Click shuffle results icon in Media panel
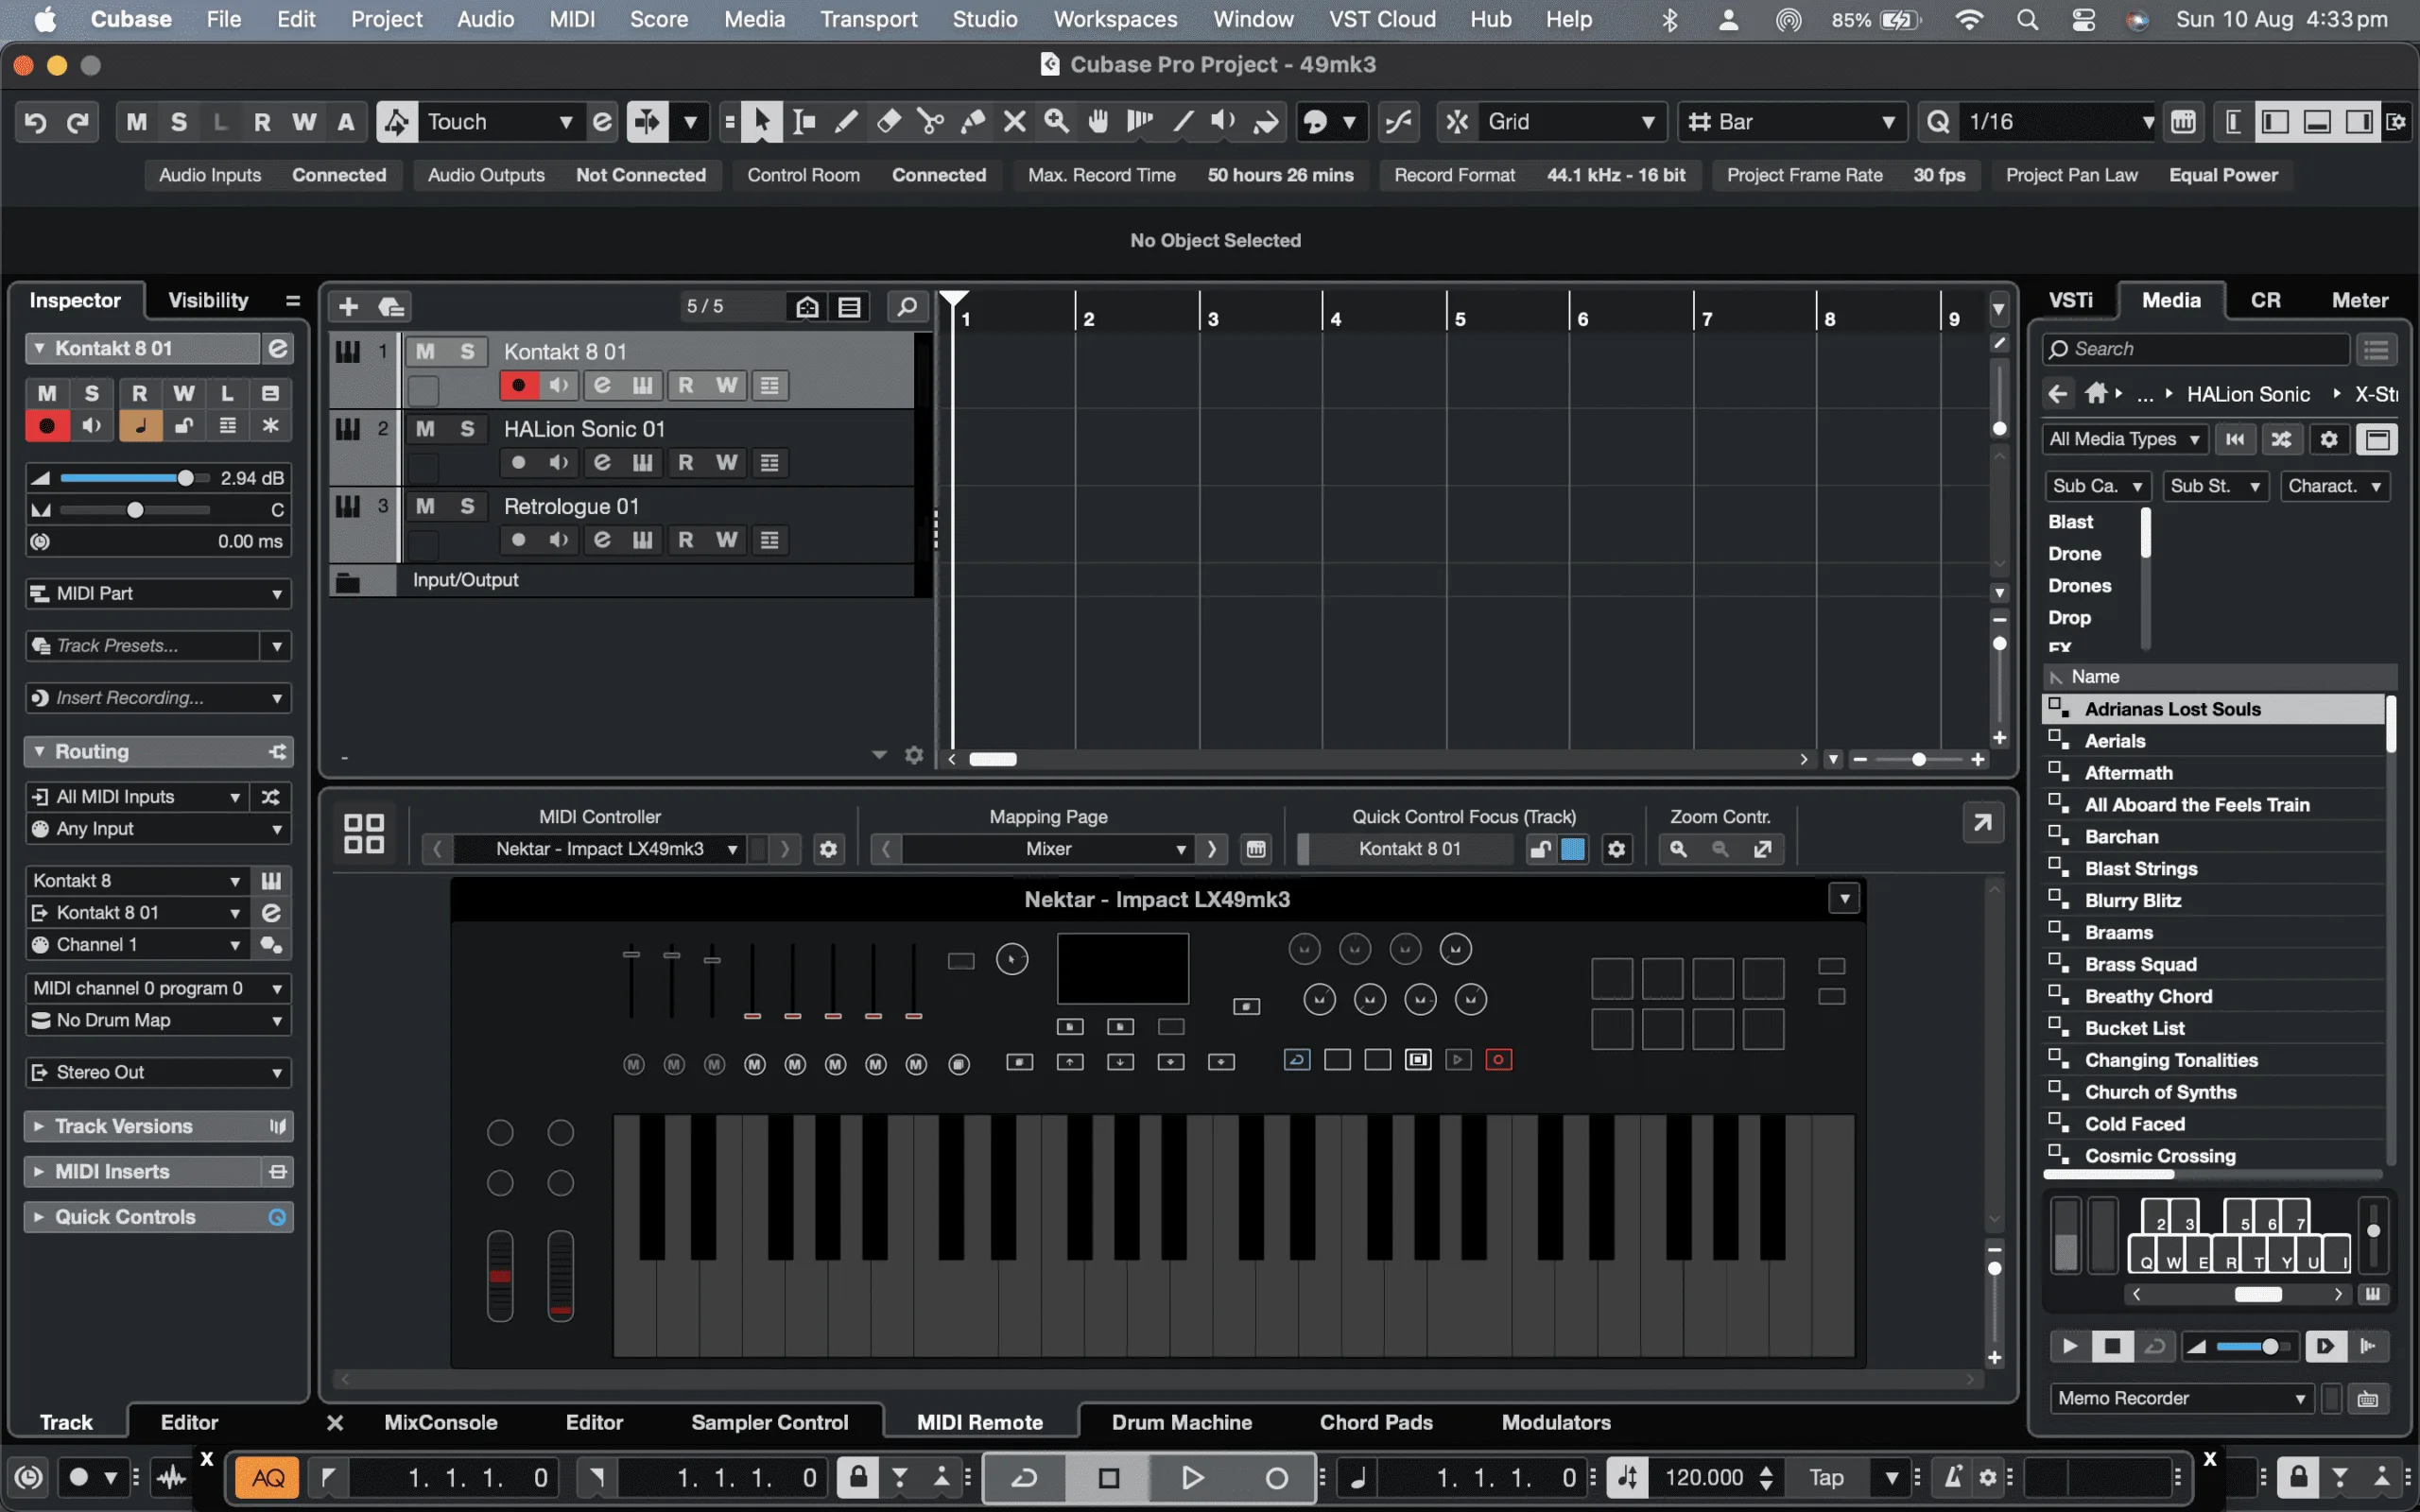The width and height of the screenshot is (2420, 1512). tap(2281, 439)
